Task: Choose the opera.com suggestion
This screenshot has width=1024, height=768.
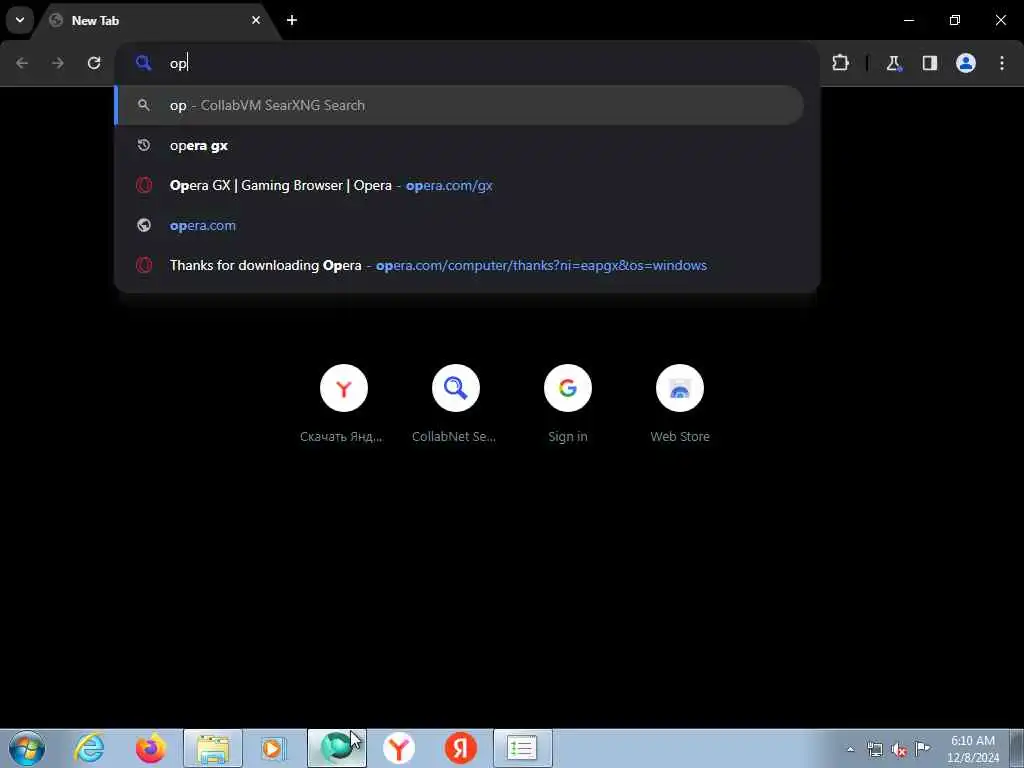Action: click(459, 225)
